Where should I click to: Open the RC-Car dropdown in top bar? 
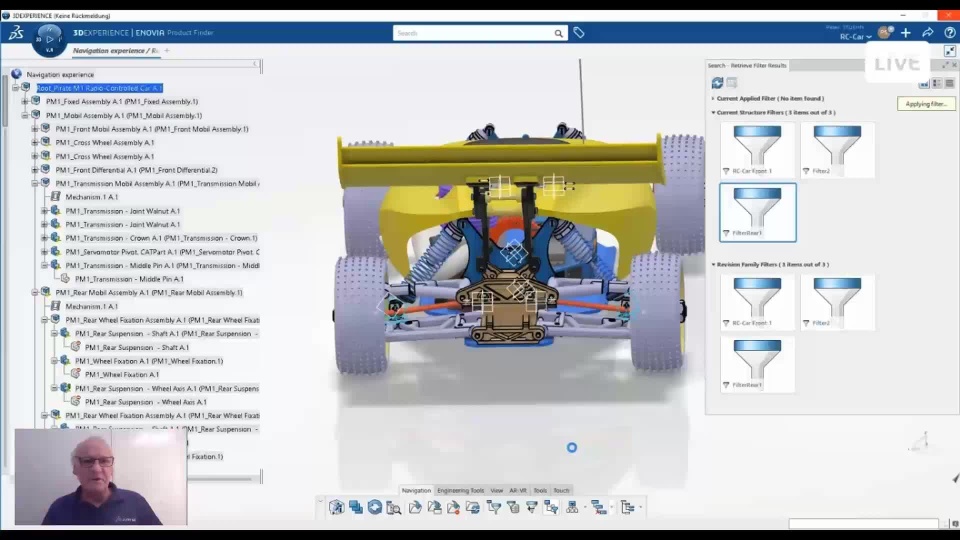click(855, 37)
